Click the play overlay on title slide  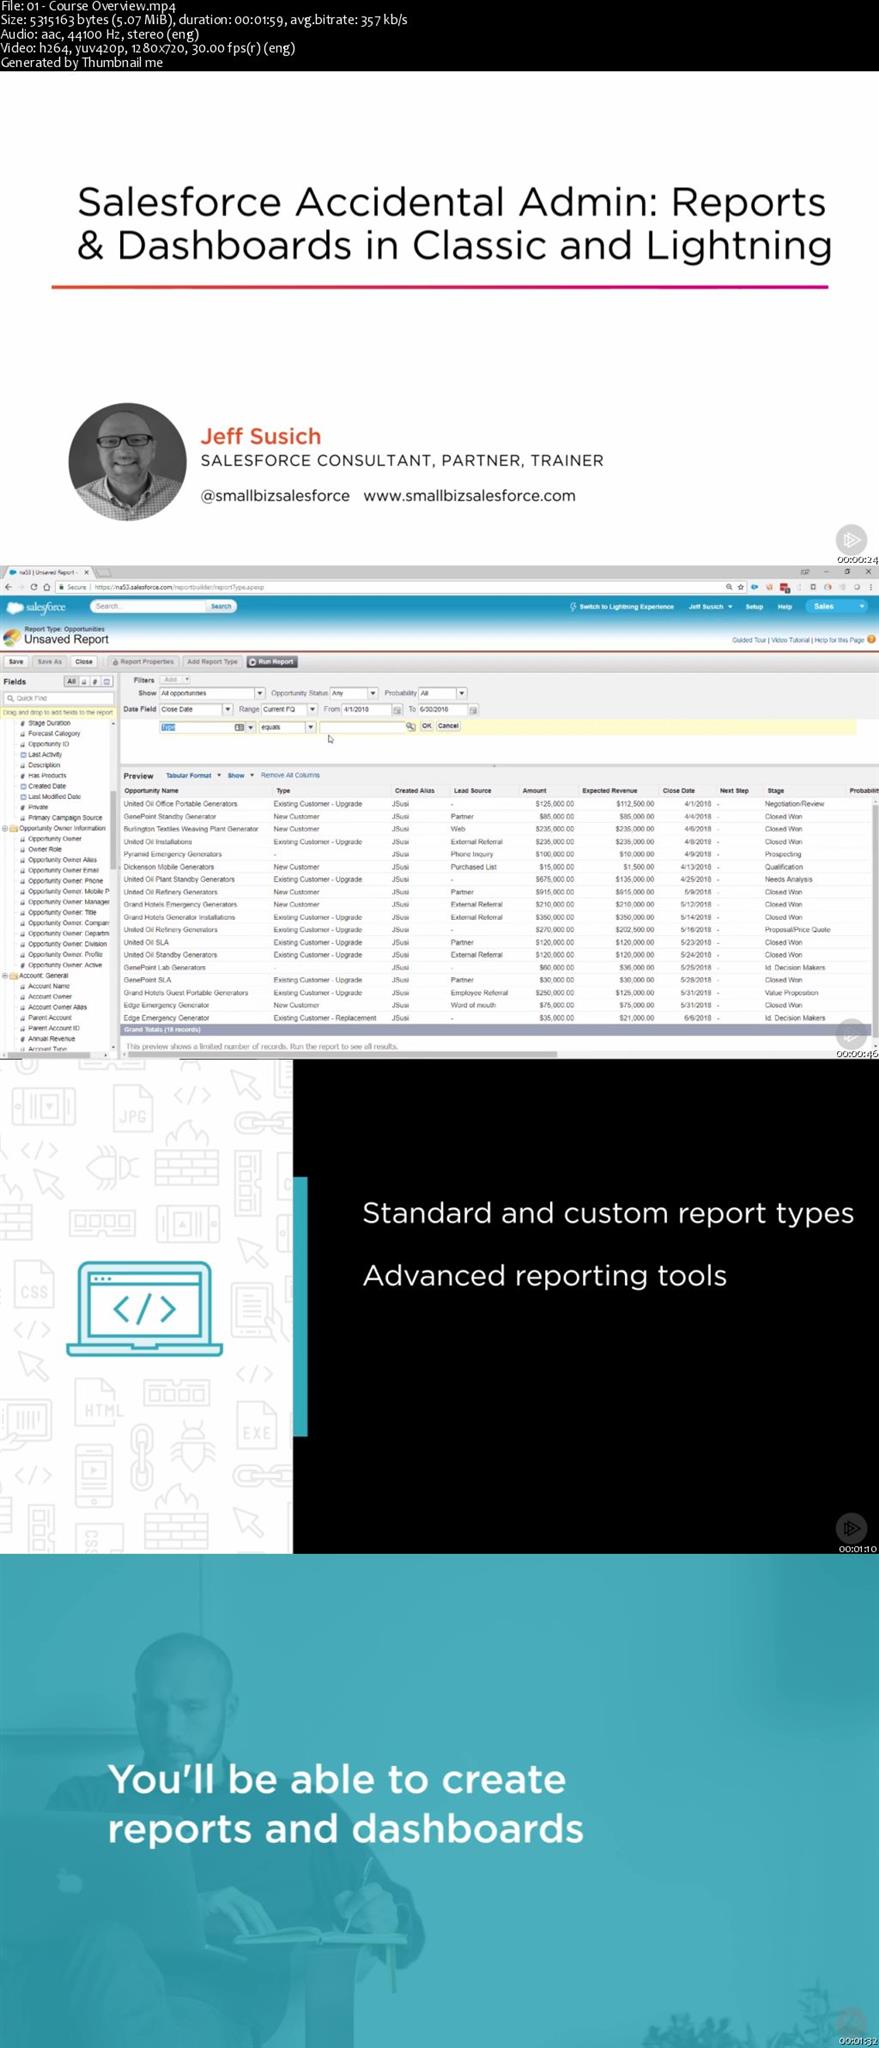pyautogui.click(x=851, y=540)
